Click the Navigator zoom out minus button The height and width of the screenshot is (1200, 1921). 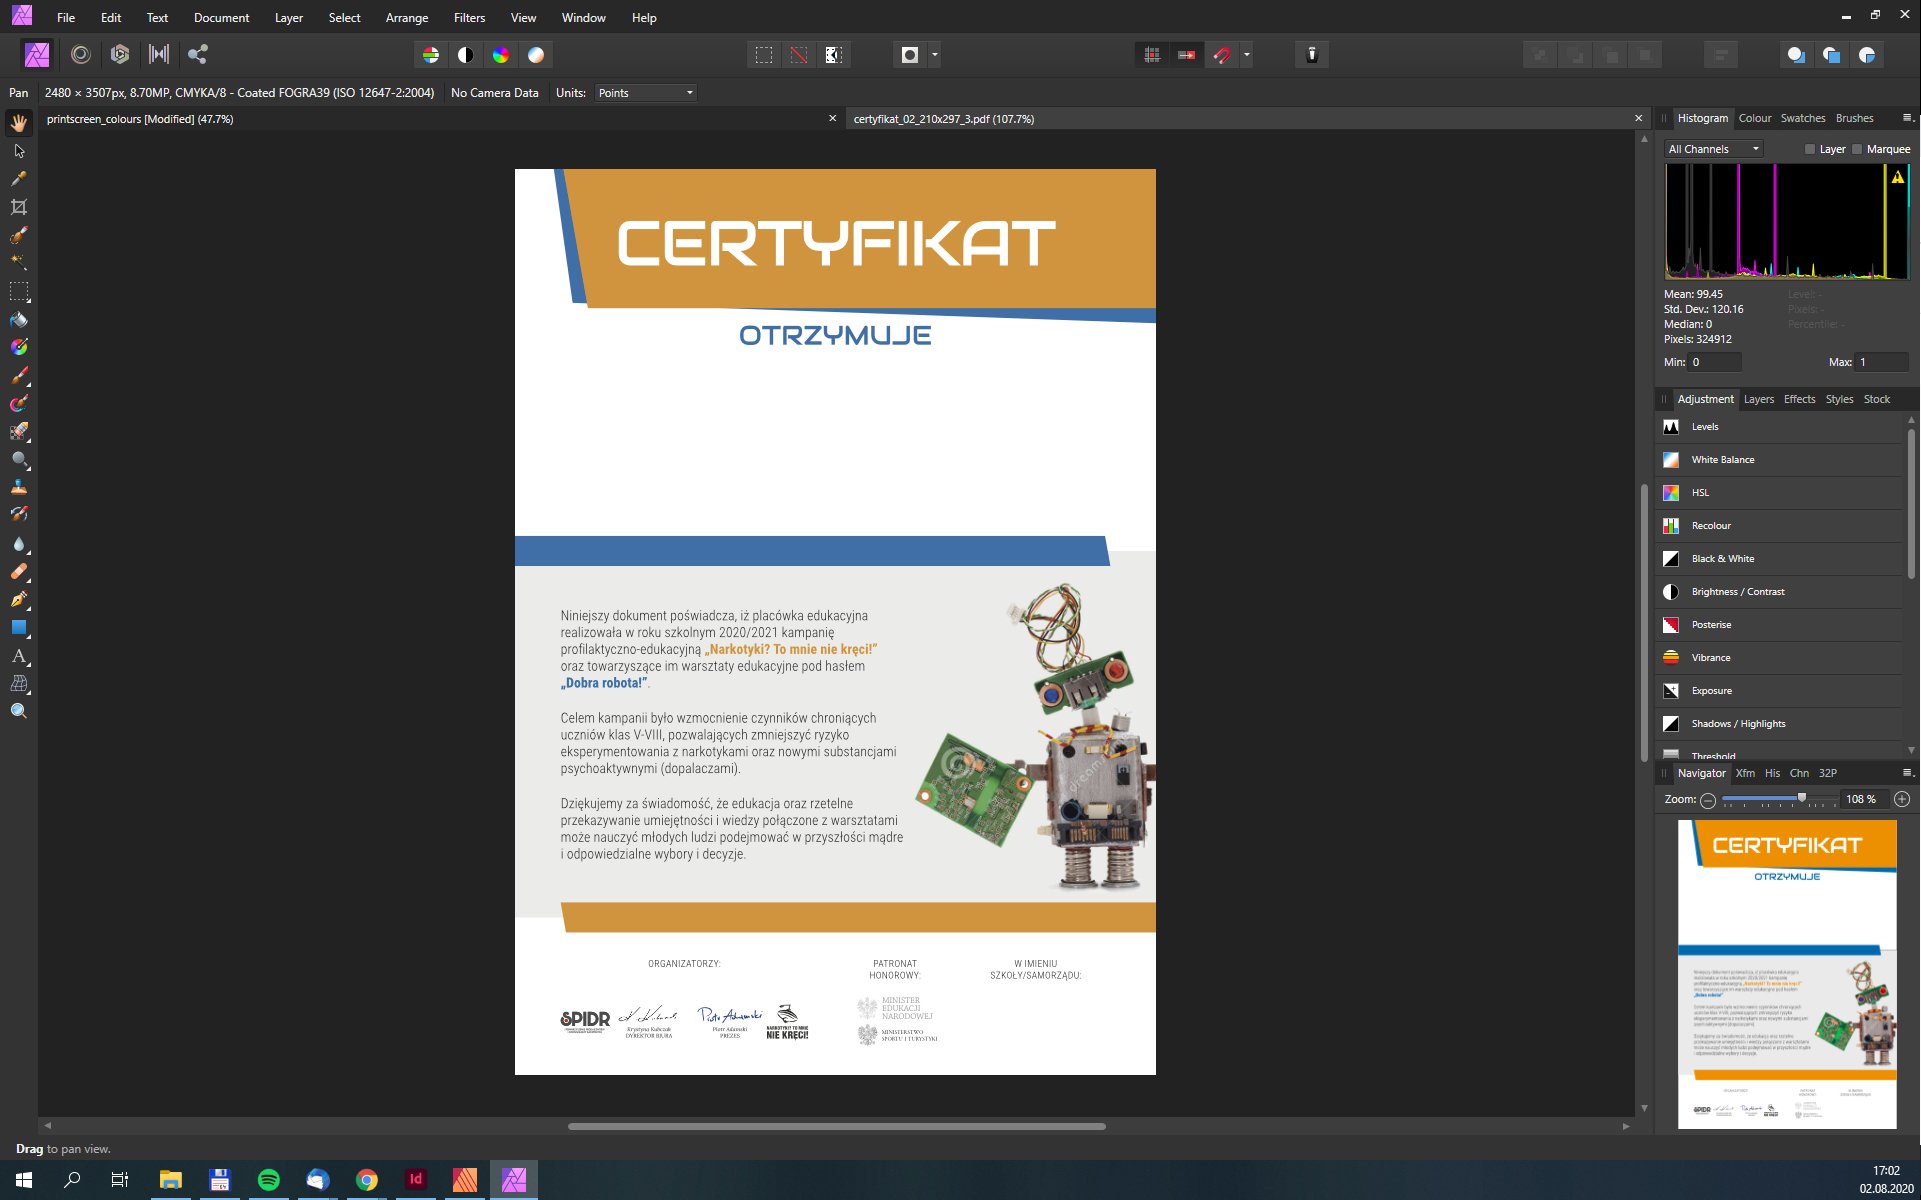(x=1708, y=800)
